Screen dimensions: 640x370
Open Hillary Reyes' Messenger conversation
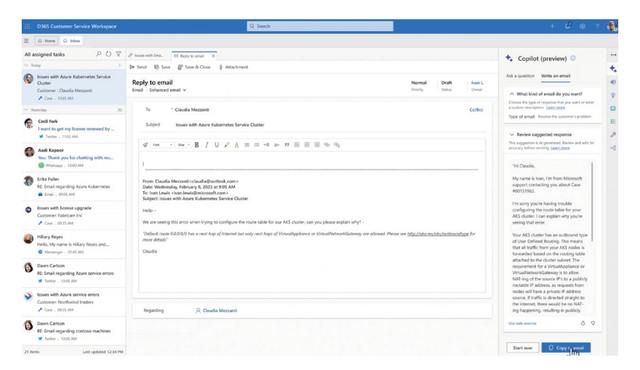[74, 244]
